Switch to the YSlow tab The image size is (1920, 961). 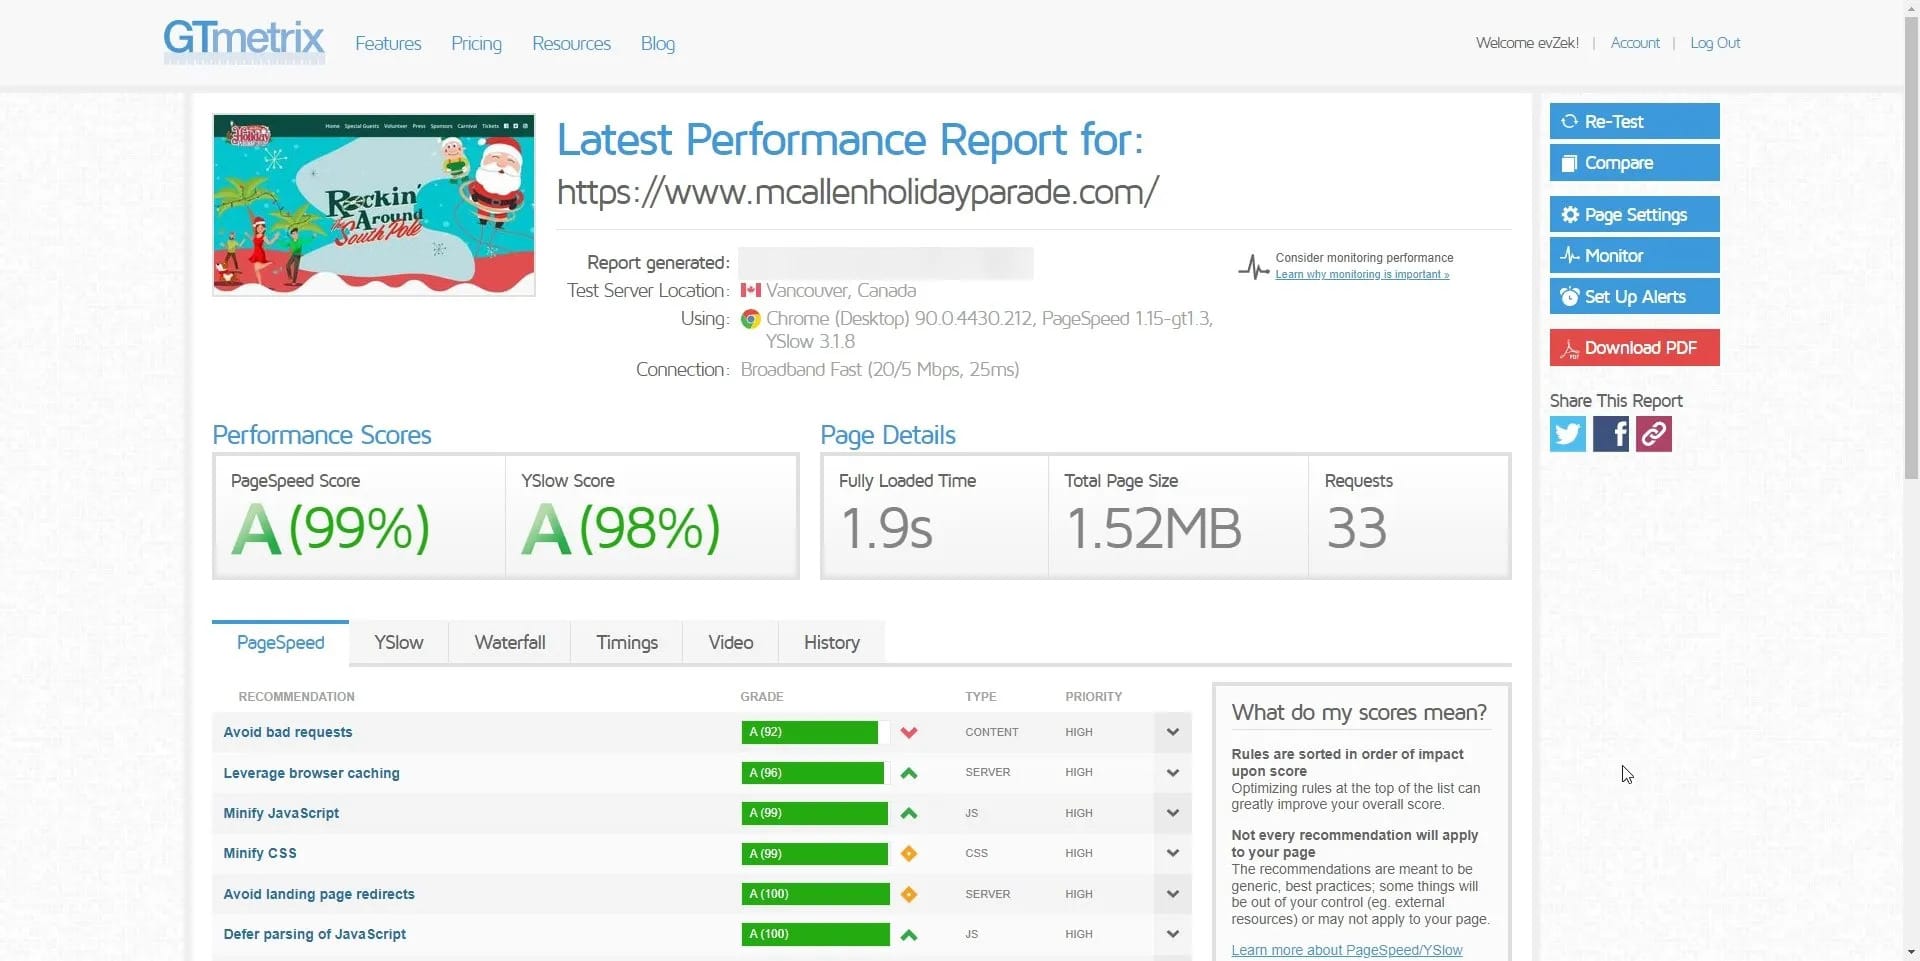pos(398,643)
